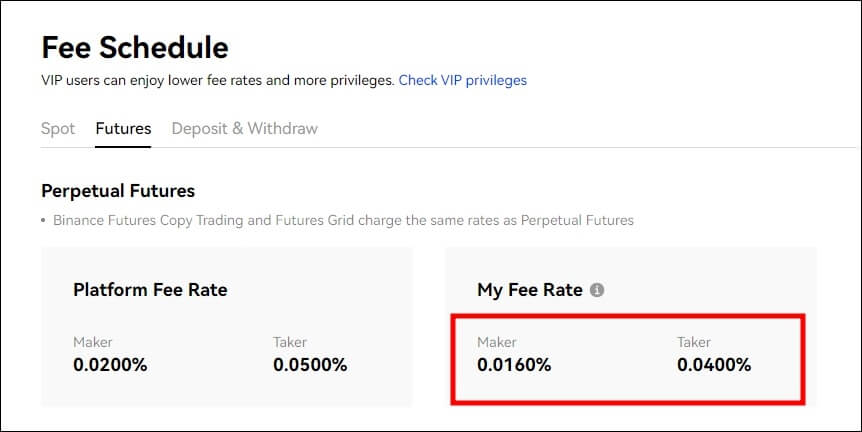Click the bullet point before the Binance note
The width and height of the screenshot is (862, 432).
point(43,221)
